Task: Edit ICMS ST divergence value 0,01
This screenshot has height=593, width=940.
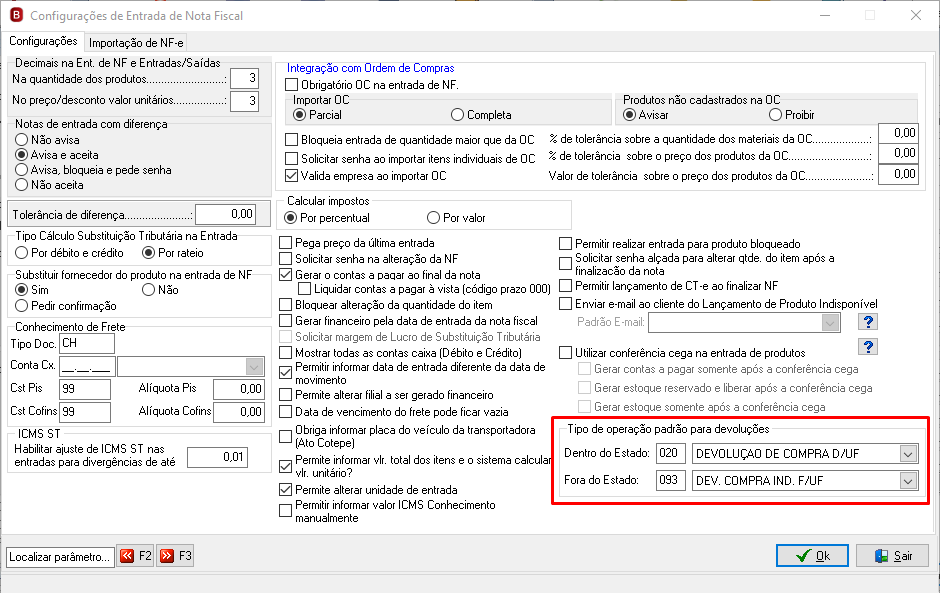Action: [x=217, y=457]
